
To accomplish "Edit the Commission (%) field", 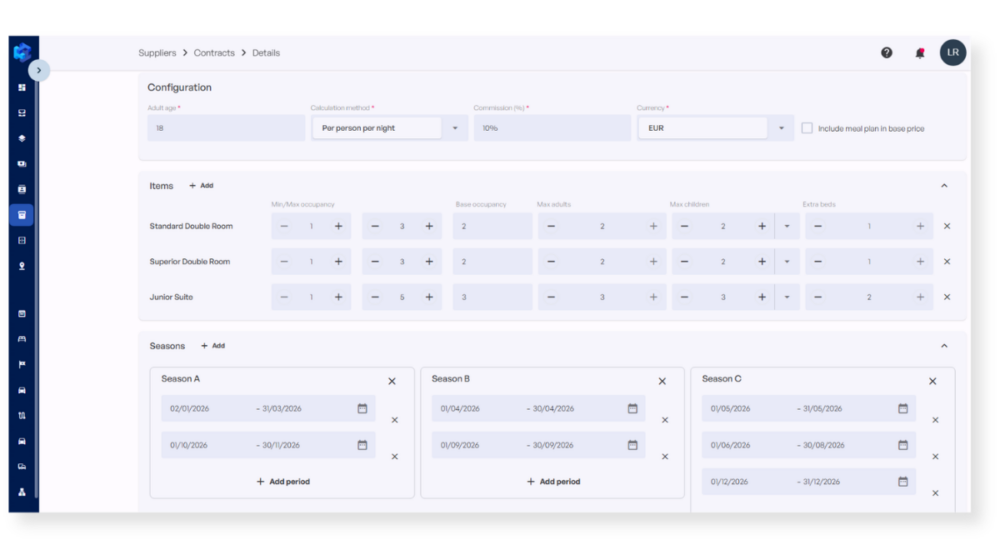I will click(x=552, y=128).
